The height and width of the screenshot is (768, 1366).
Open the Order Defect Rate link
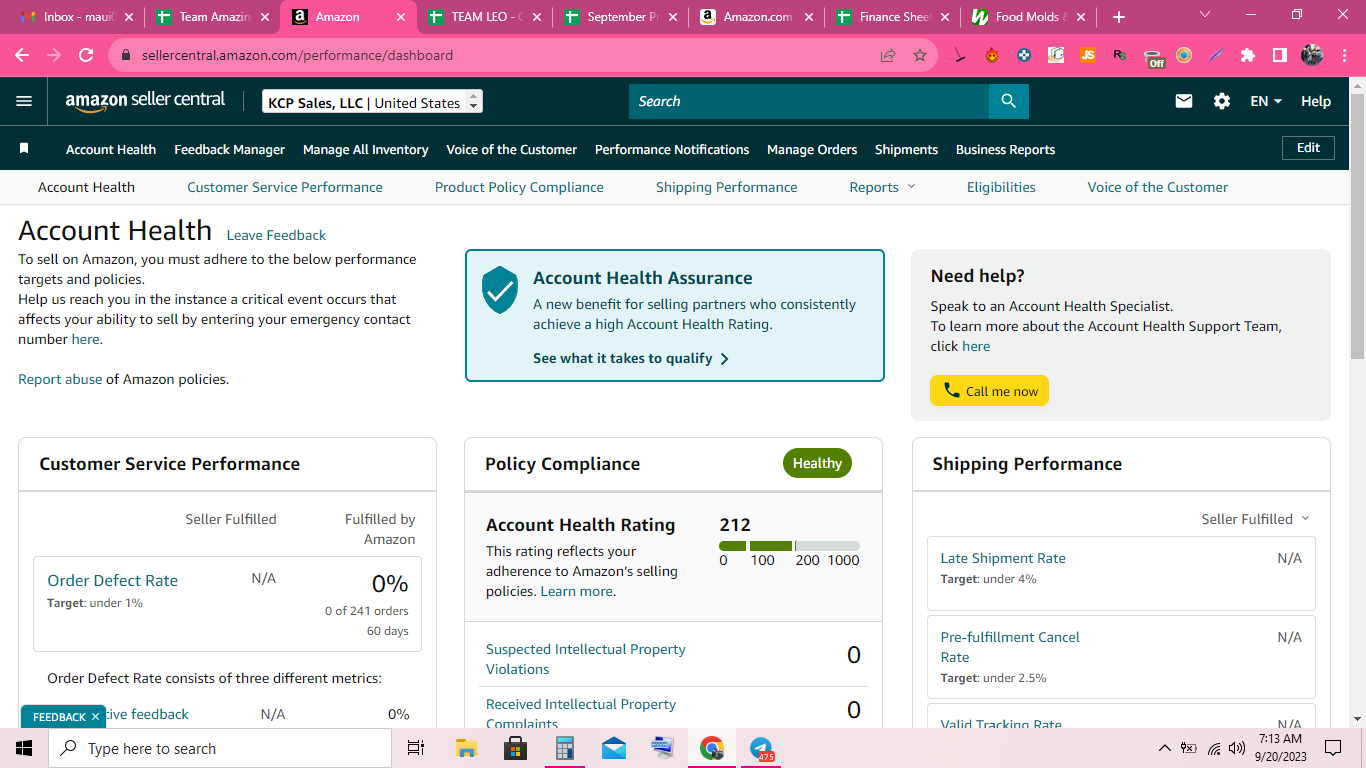click(112, 580)
